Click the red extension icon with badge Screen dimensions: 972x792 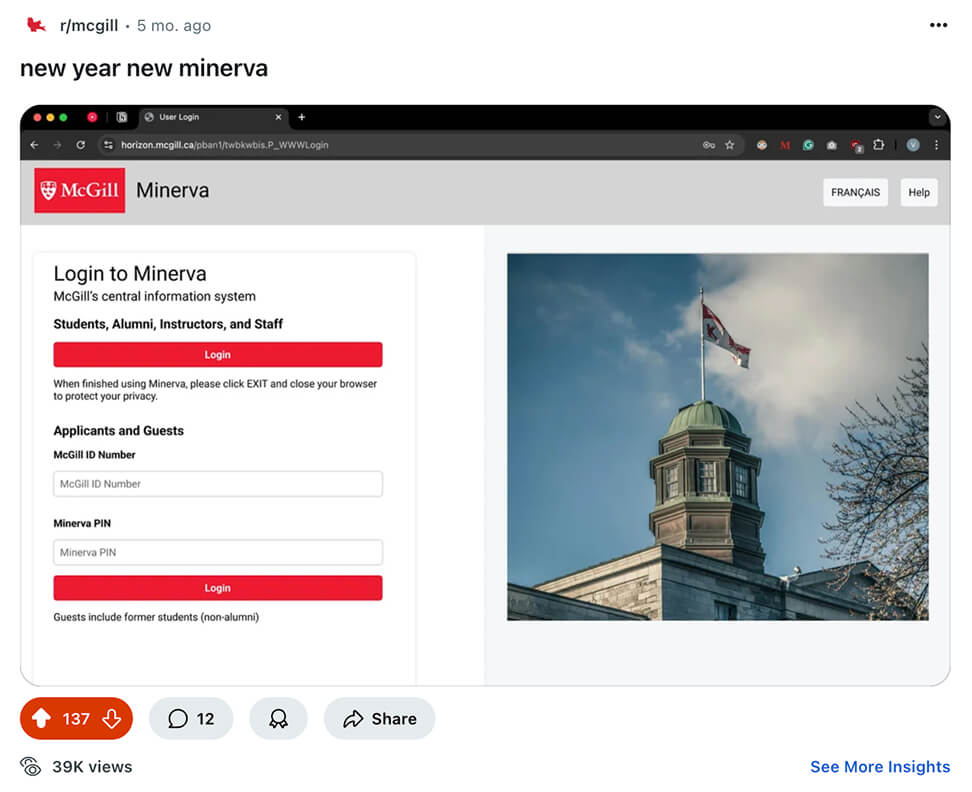point(855,146)
